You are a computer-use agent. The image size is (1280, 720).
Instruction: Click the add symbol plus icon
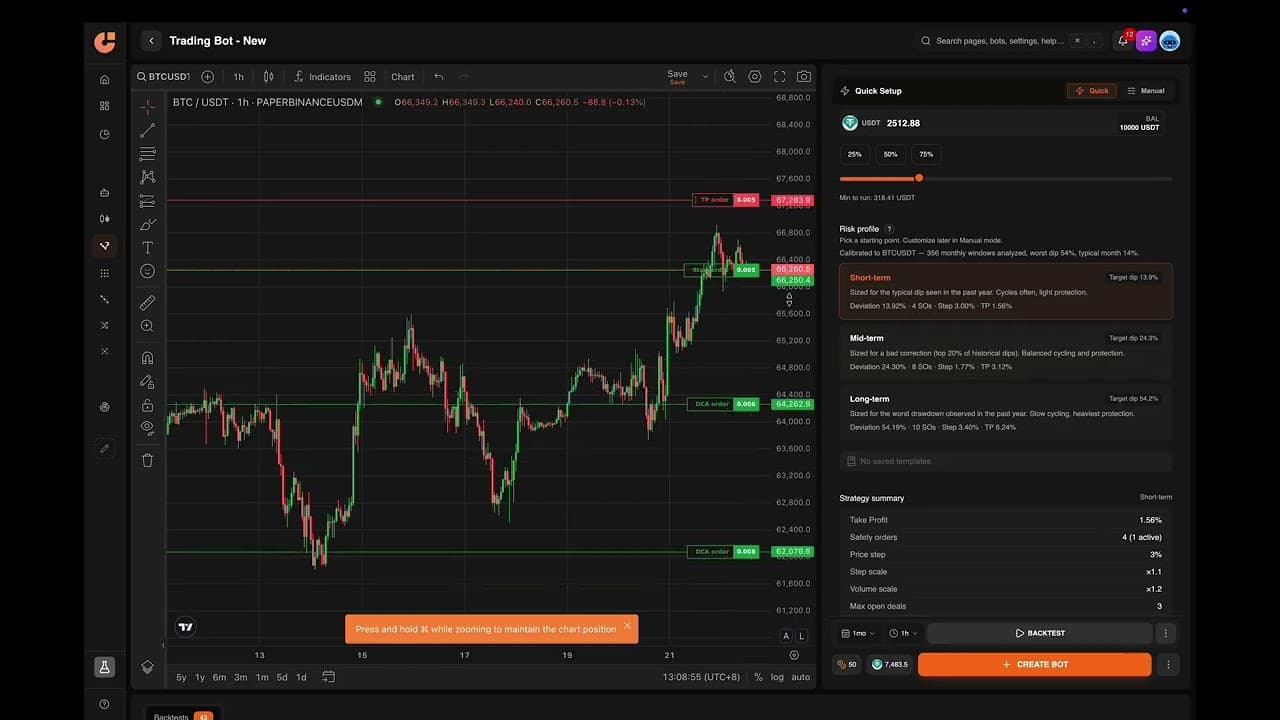coord(207,77)
